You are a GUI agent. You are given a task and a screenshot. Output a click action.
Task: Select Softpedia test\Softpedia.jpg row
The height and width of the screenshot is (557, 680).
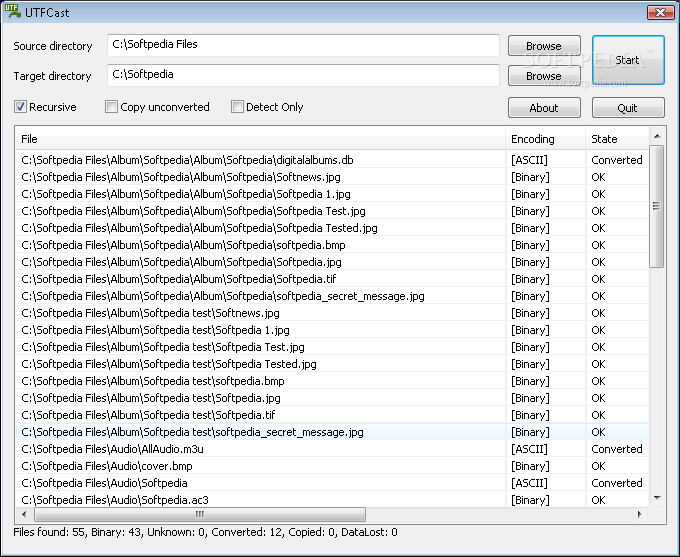(x=332, y=398)
